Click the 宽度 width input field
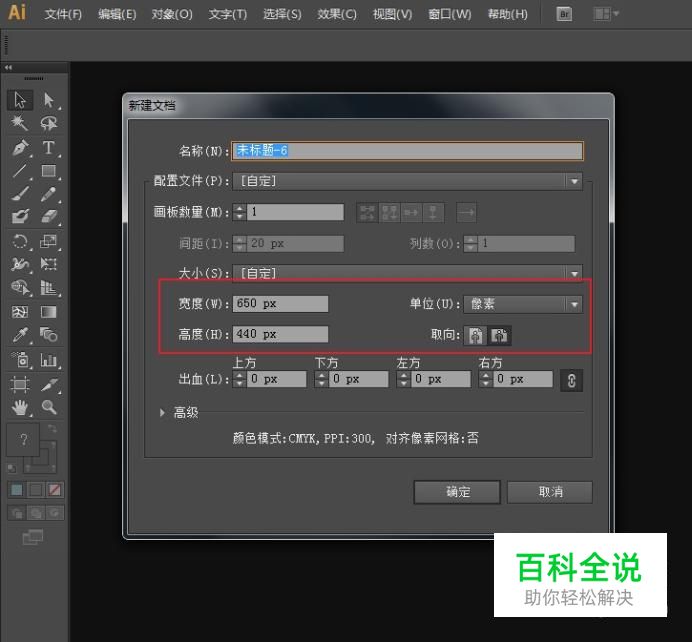This screenshot has width=692, height=642. pos(280,304)
